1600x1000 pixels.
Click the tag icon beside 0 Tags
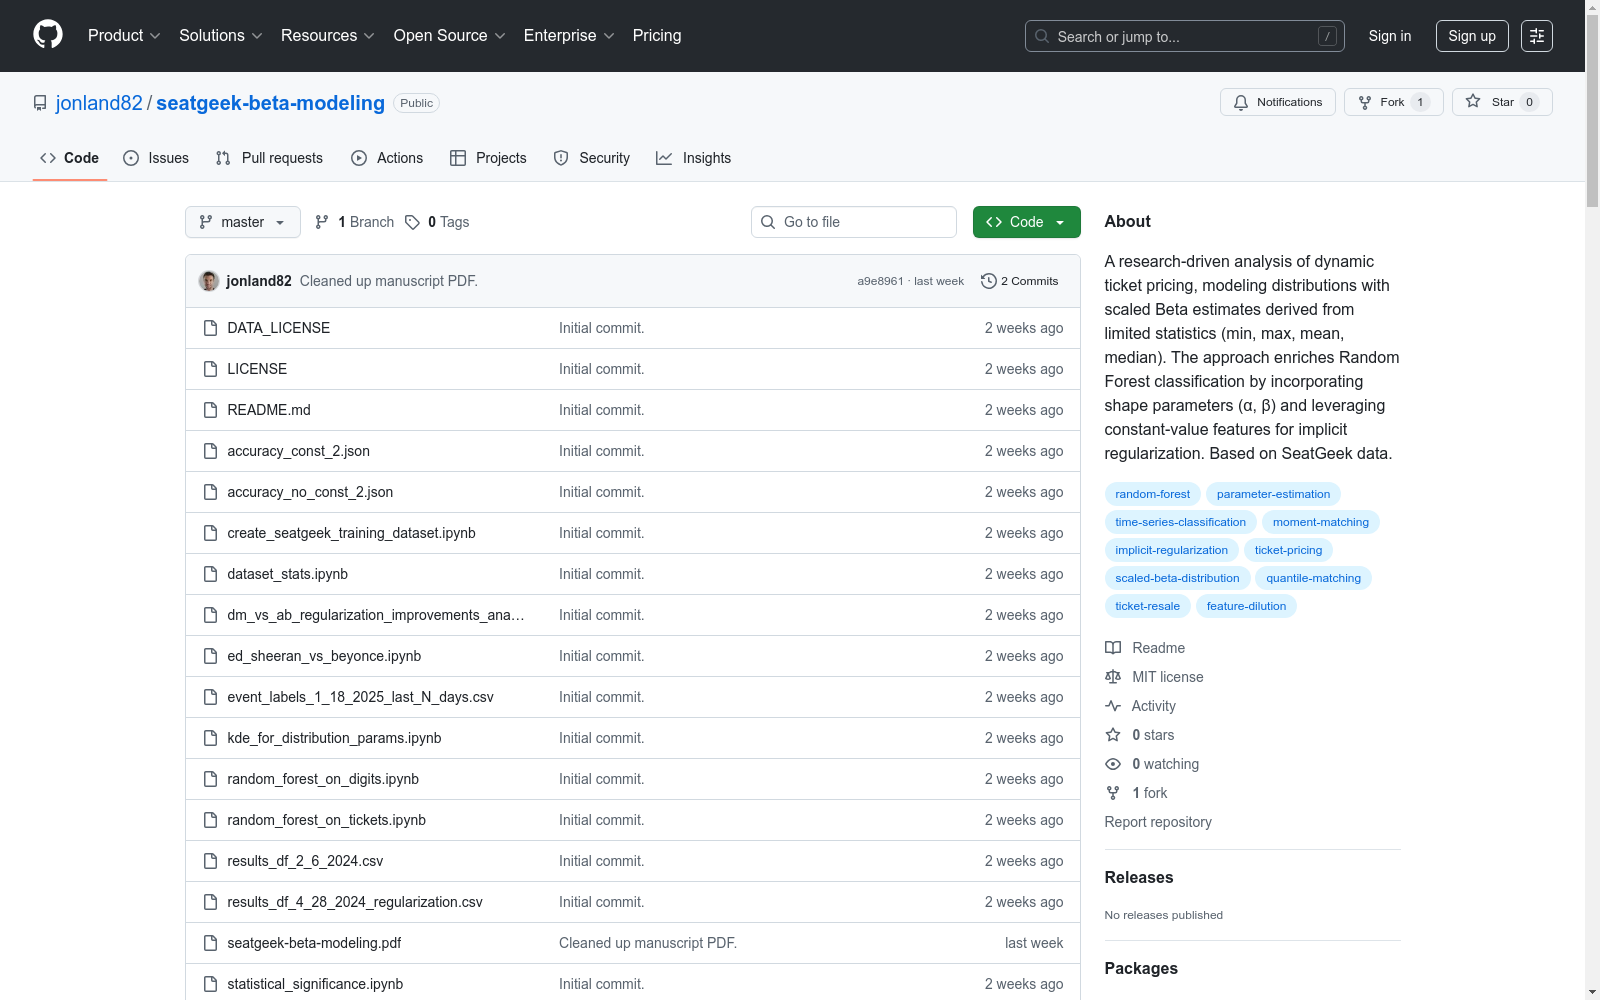(x=412, y=222)
